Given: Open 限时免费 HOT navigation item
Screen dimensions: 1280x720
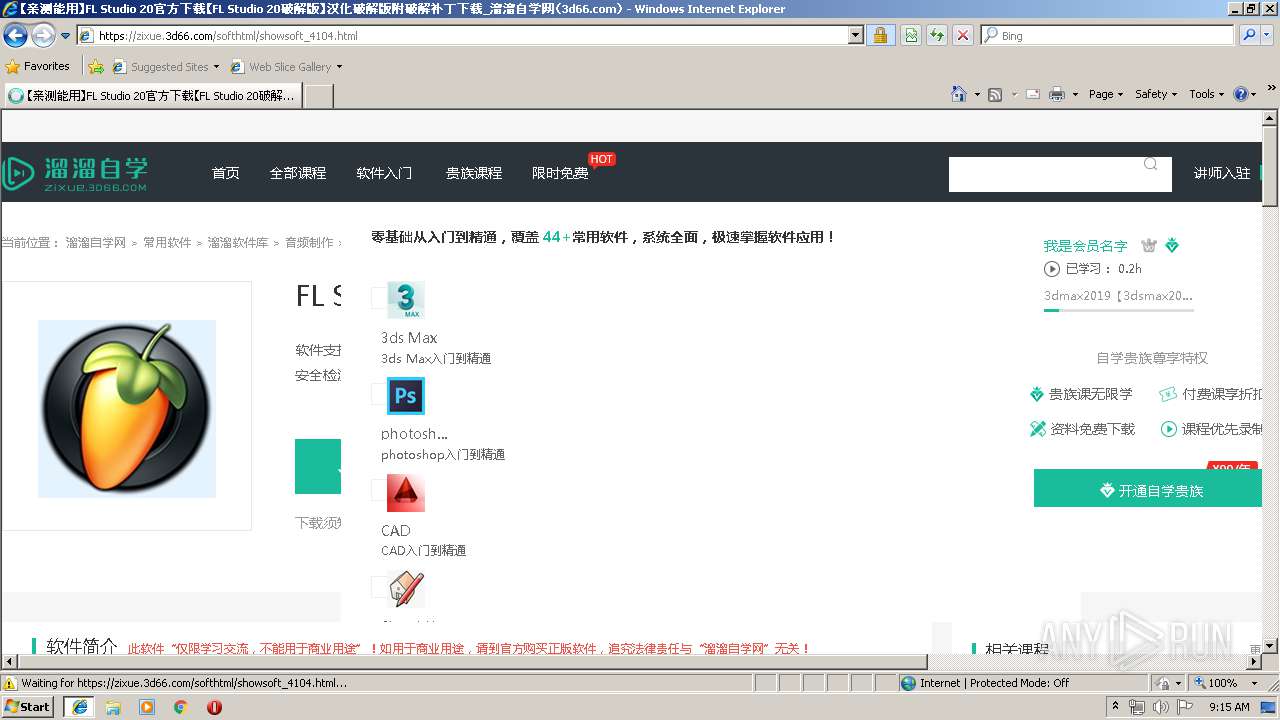Looking at the screenshot, I should [560, 173].
